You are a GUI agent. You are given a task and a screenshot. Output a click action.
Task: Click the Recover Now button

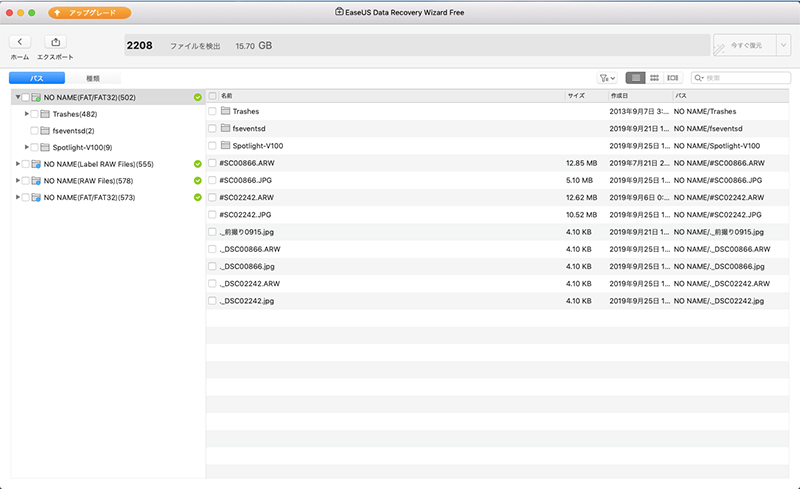point(744,45)
